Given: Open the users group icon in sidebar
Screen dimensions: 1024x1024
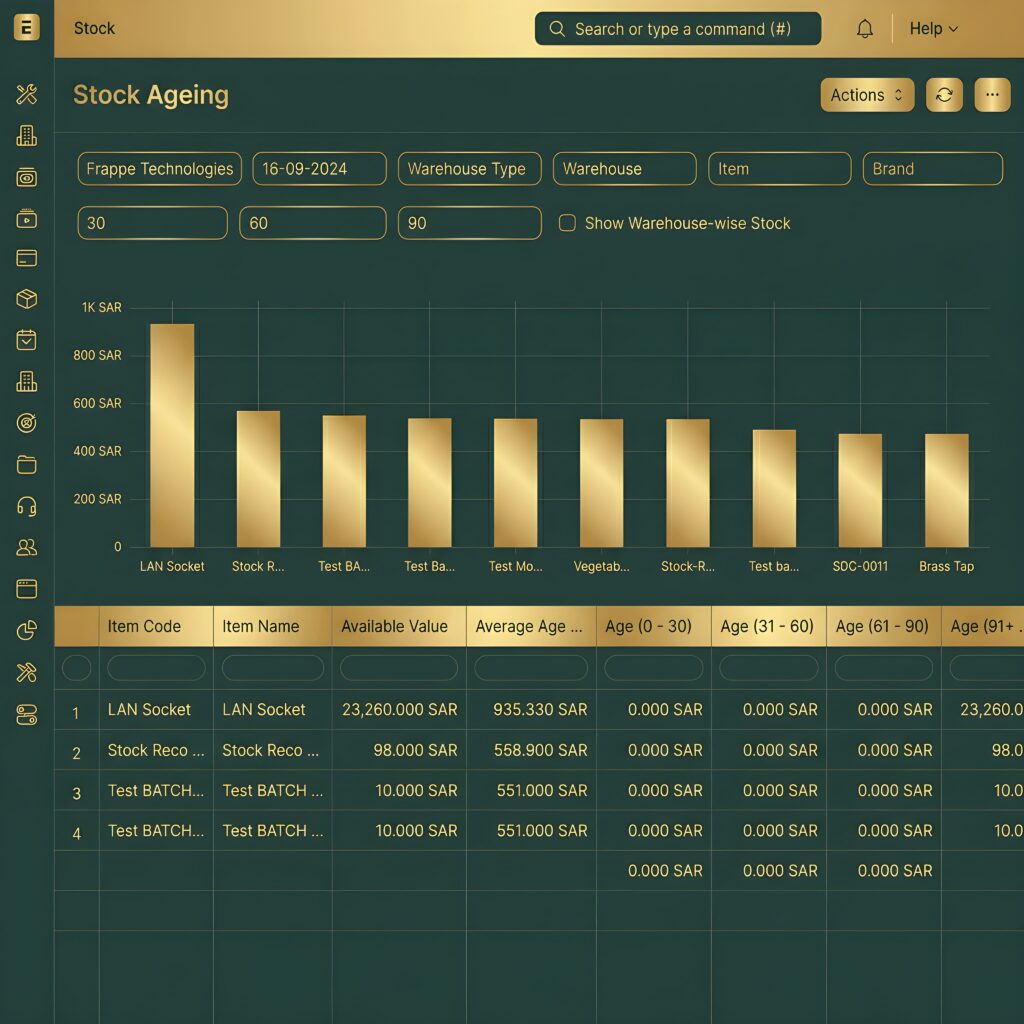Looking at the screenshot, I should pos(27,547).
